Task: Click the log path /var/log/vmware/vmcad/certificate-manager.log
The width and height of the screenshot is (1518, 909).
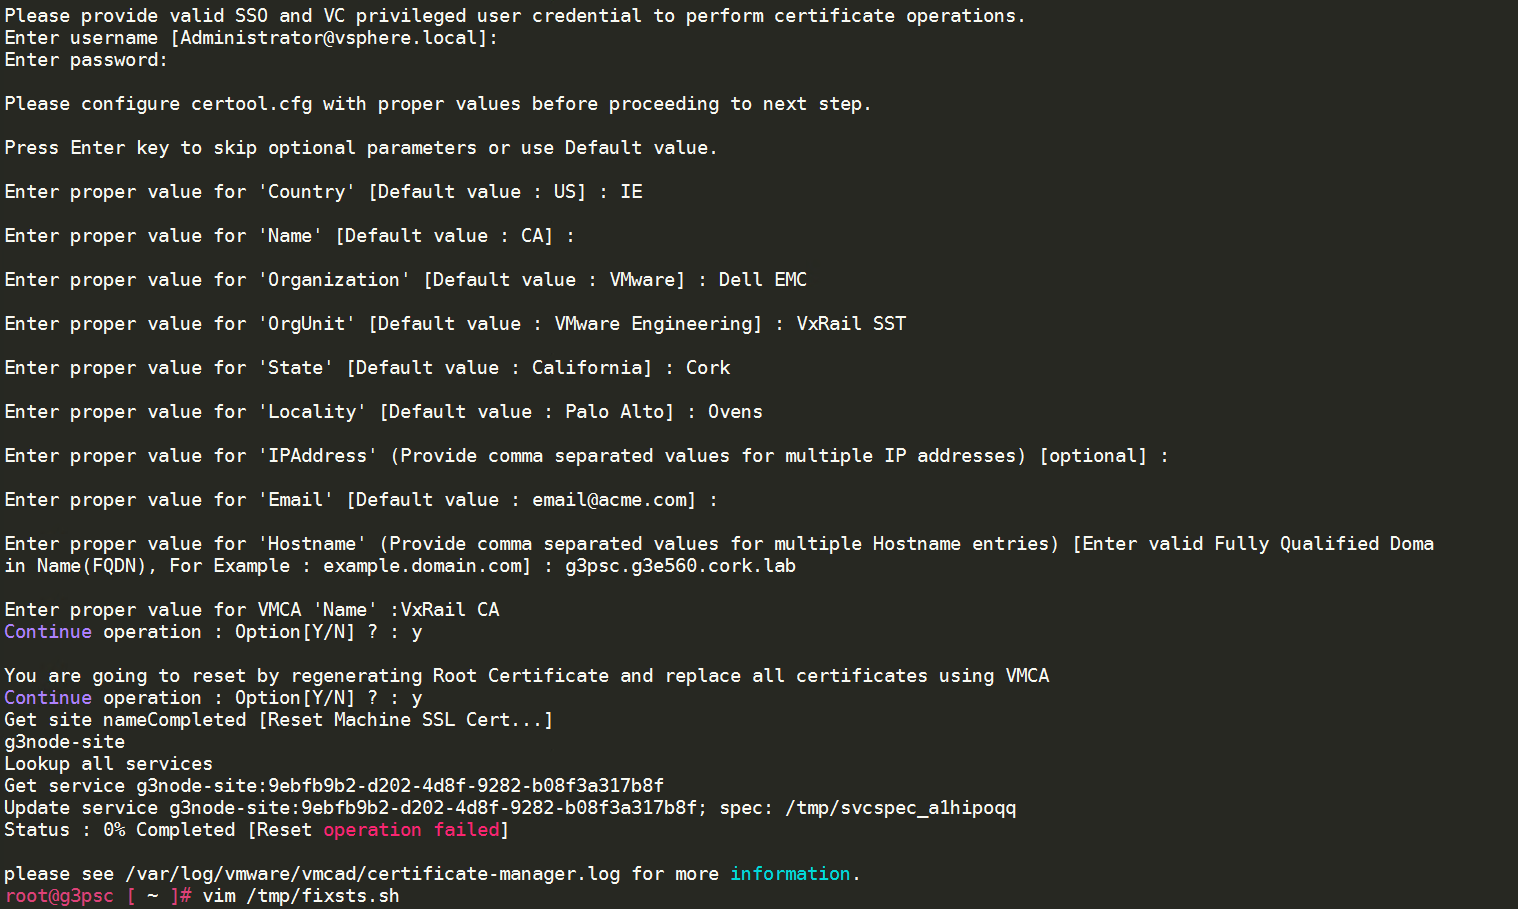Action: pos(373,874)
